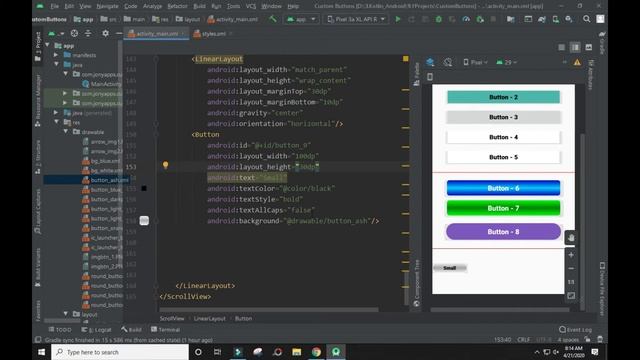The image size is (640, 360).
Task: Click black color swatch in gutter
Action: (x=144, y=188)
